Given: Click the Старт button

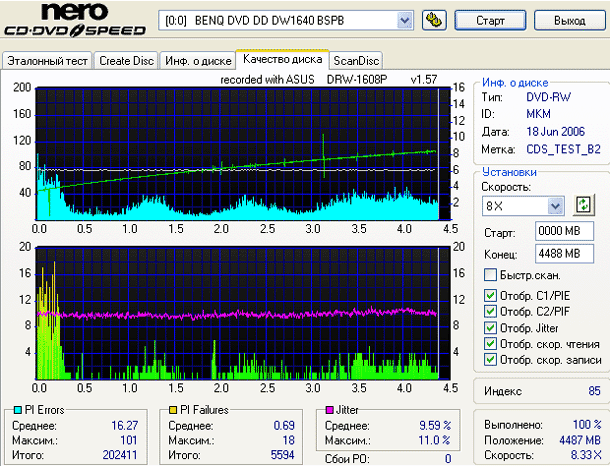Looking at the screenshot, I should pos(490,20).
